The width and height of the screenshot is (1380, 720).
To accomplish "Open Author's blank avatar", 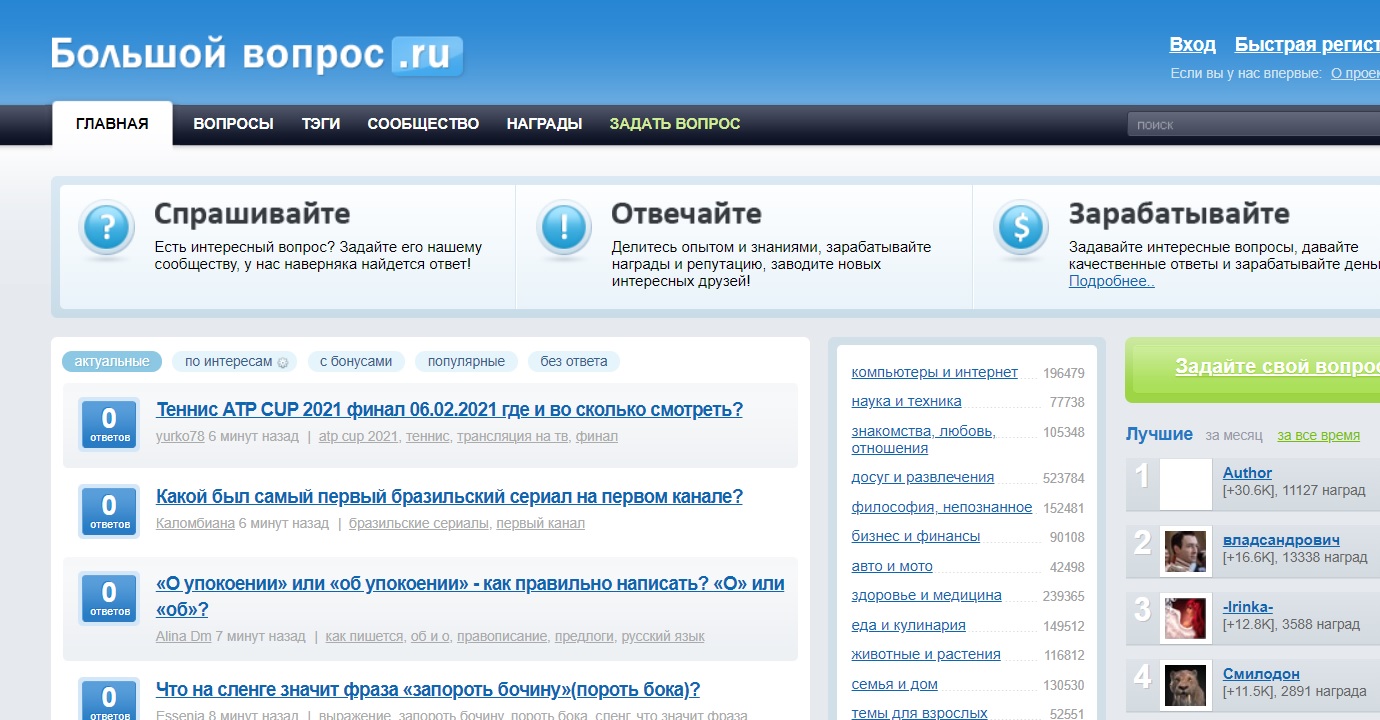I will point(1186,484).
